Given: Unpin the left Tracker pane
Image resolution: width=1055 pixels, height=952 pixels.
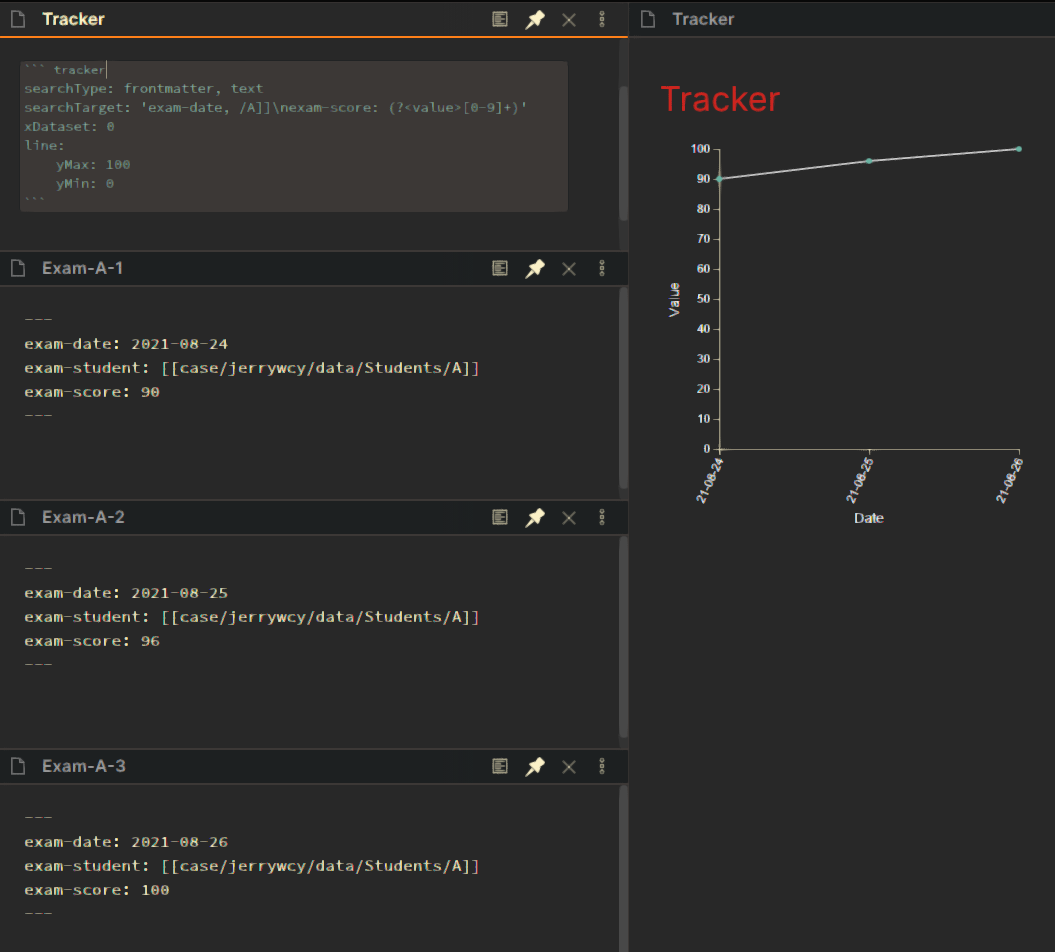Looking at the screenshot, I should (x=535, y=20).
